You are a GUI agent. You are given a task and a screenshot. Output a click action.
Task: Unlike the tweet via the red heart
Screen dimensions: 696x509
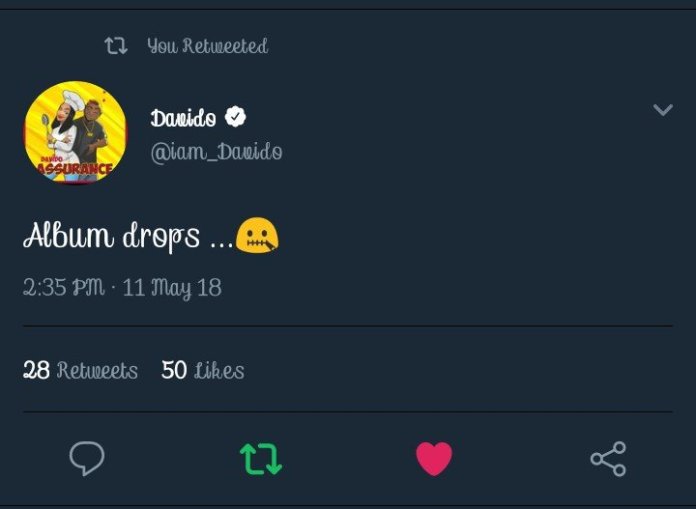(x=434, y=459)
